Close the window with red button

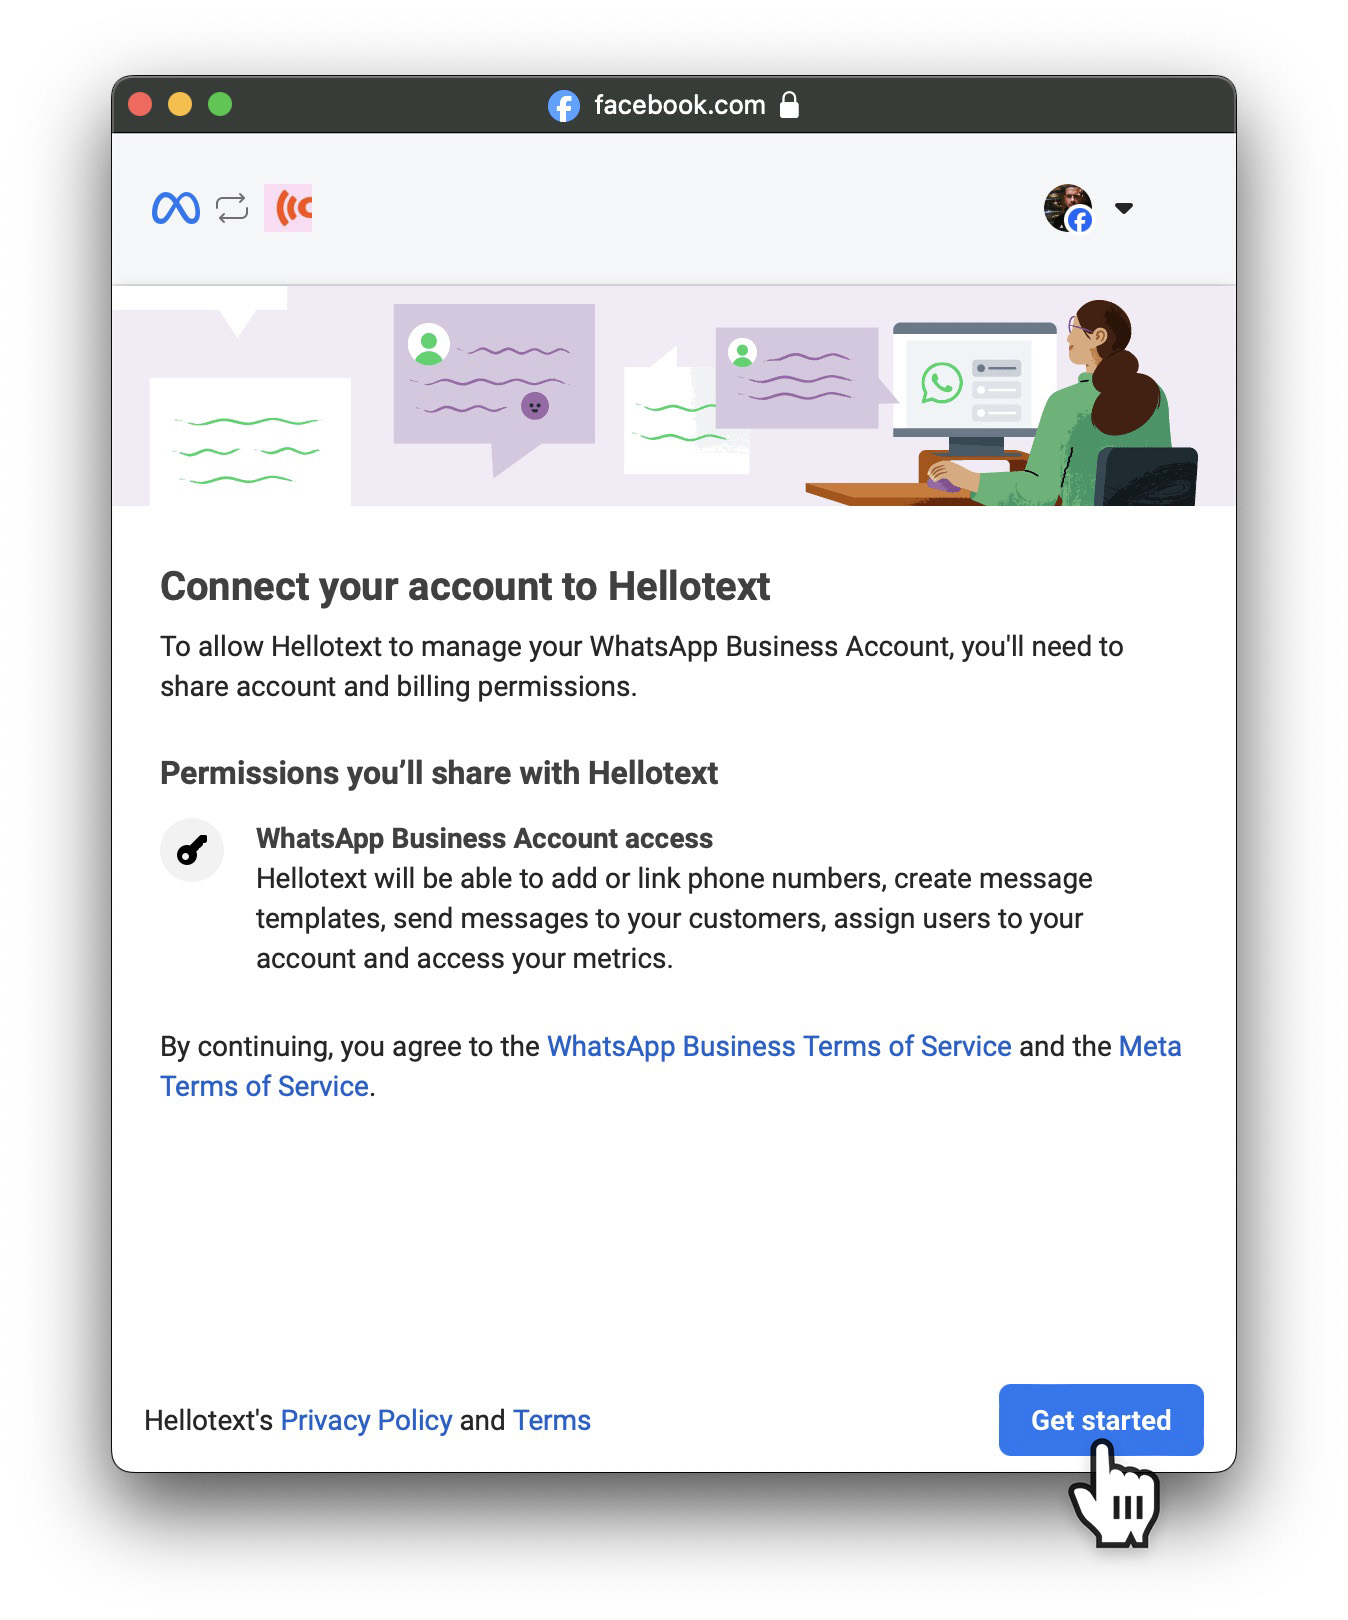[140, 104]
